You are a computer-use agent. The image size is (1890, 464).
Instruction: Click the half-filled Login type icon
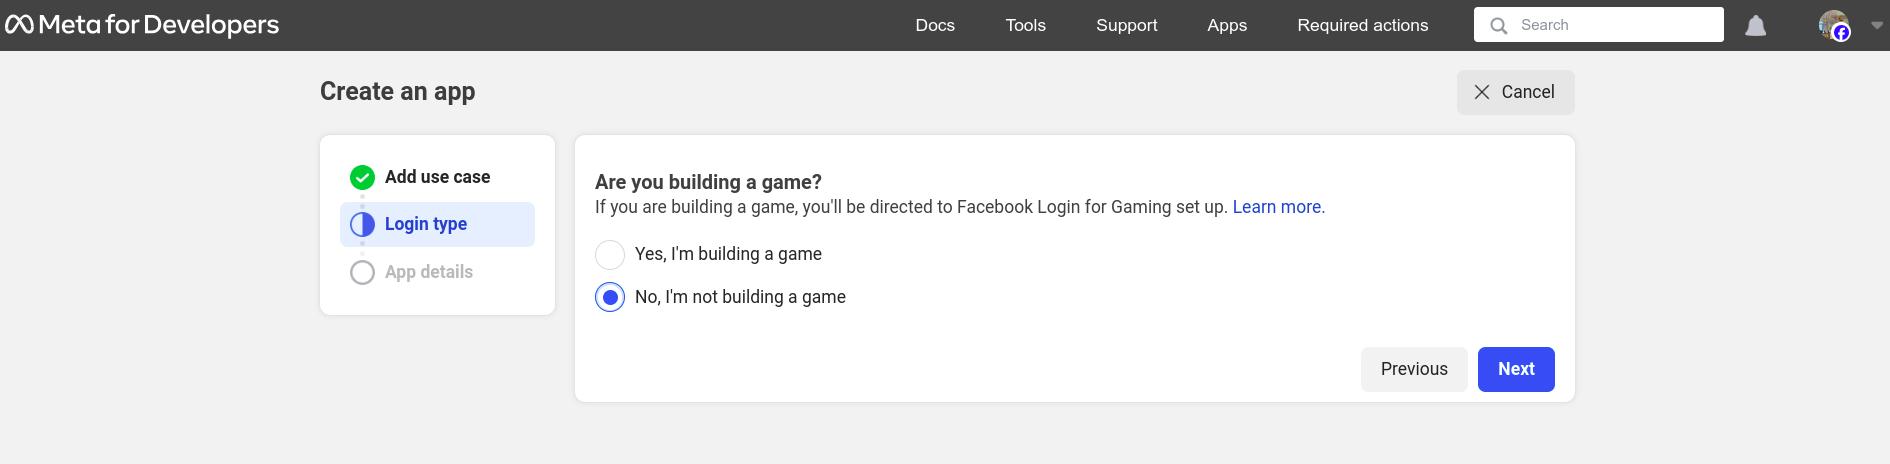click(362, 224)
